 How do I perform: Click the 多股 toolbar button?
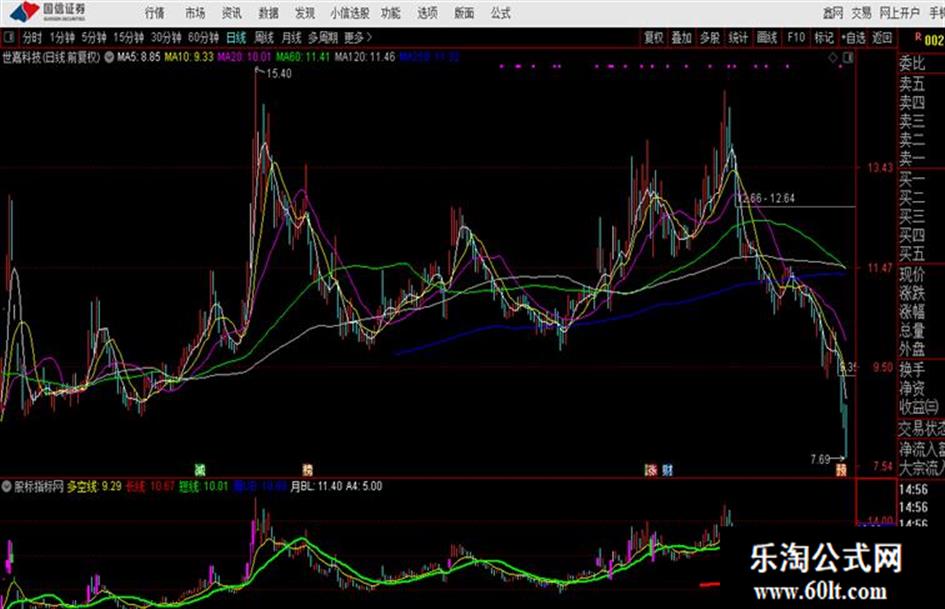pos(709,37)
